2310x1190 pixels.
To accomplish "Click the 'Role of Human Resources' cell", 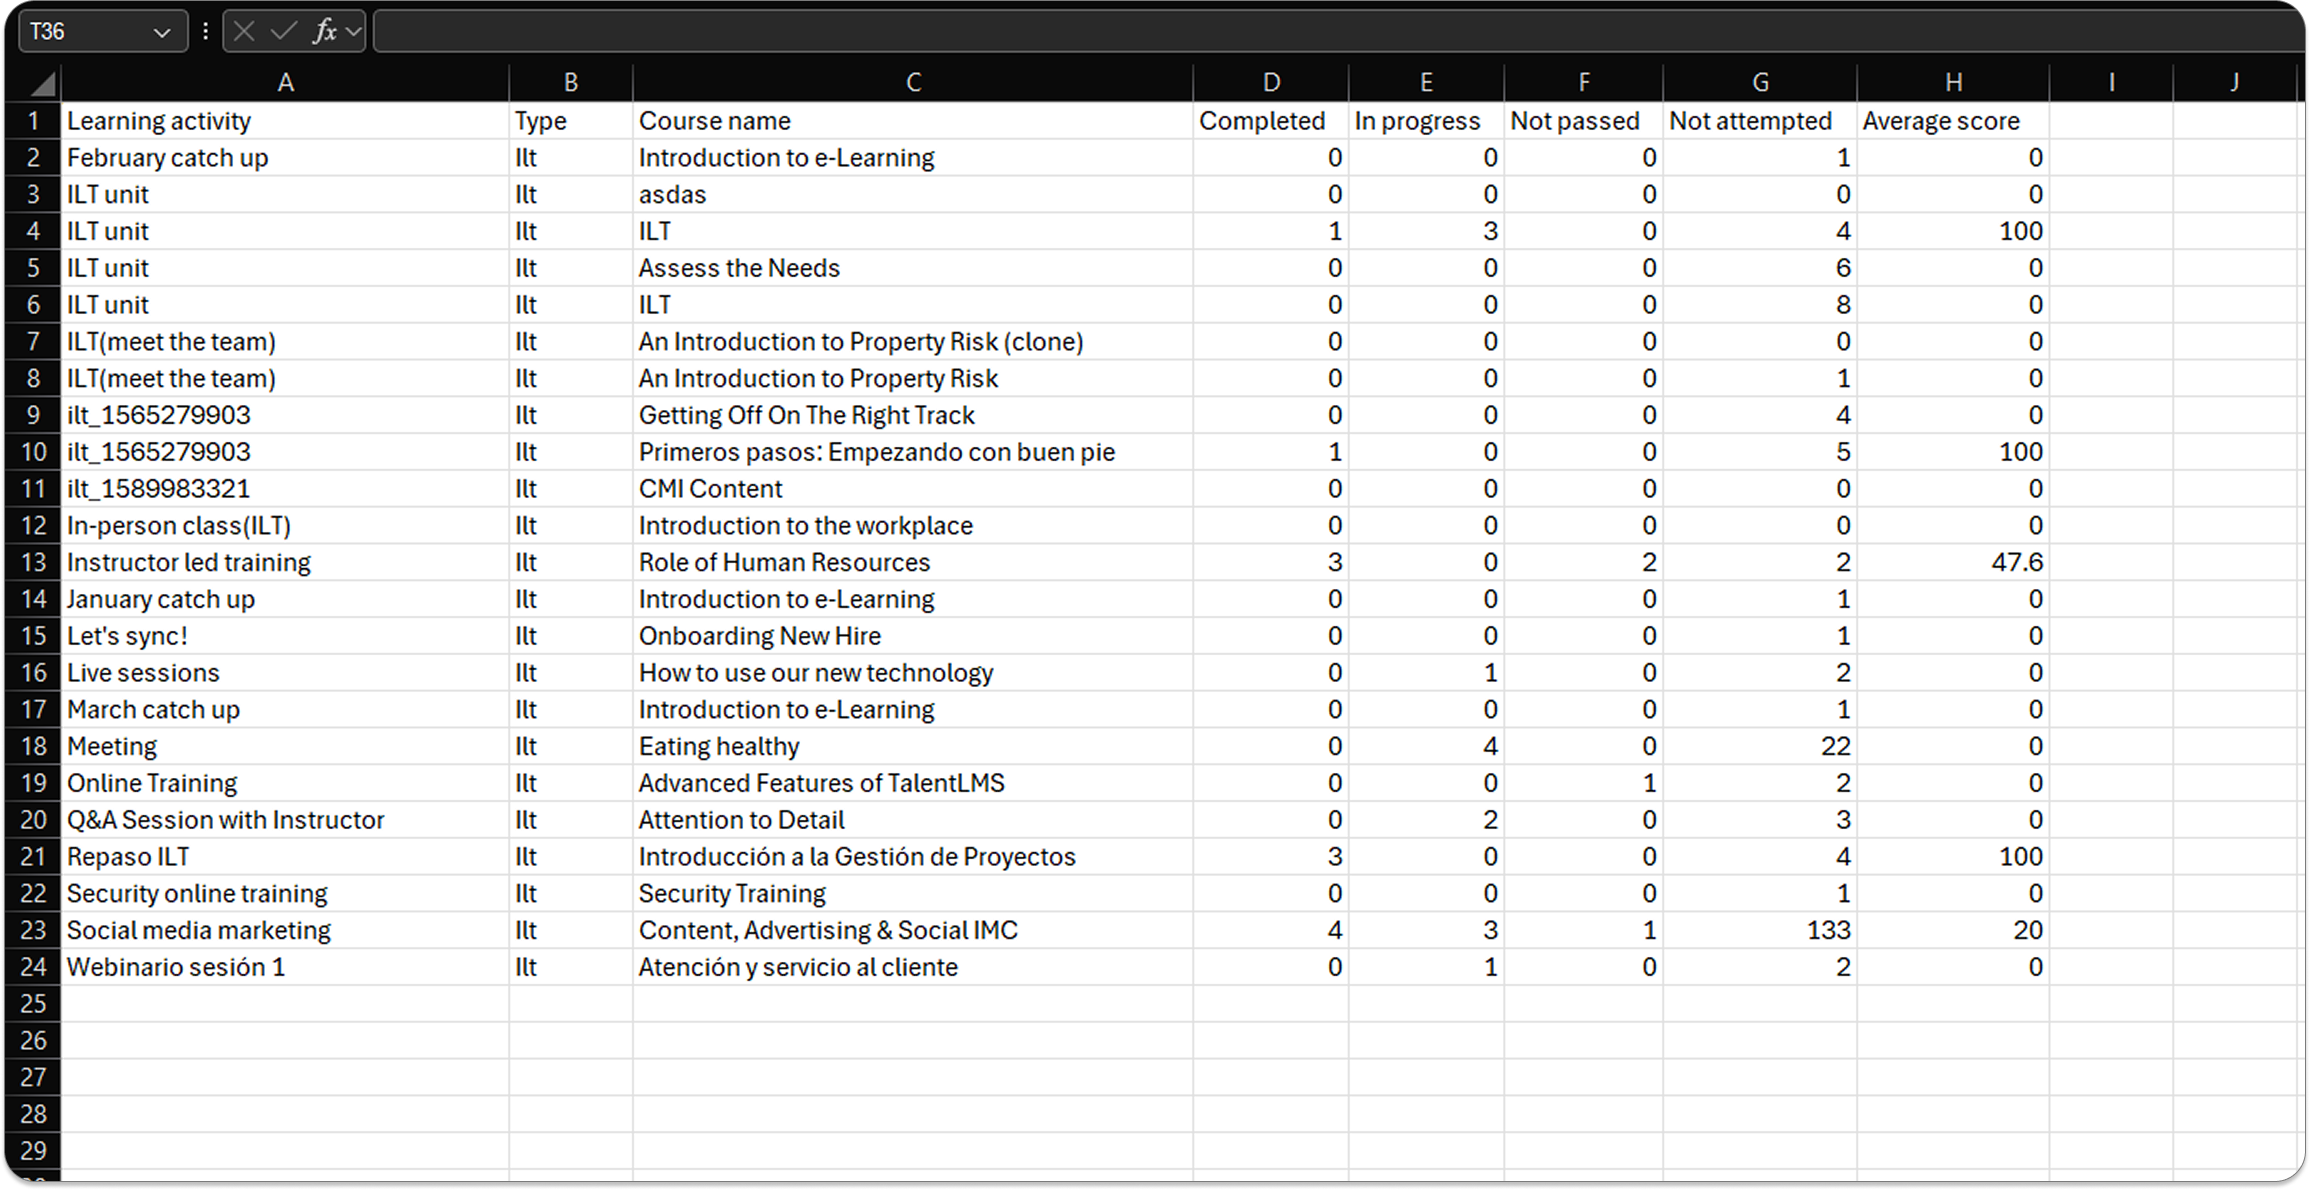I will [913, 562].
